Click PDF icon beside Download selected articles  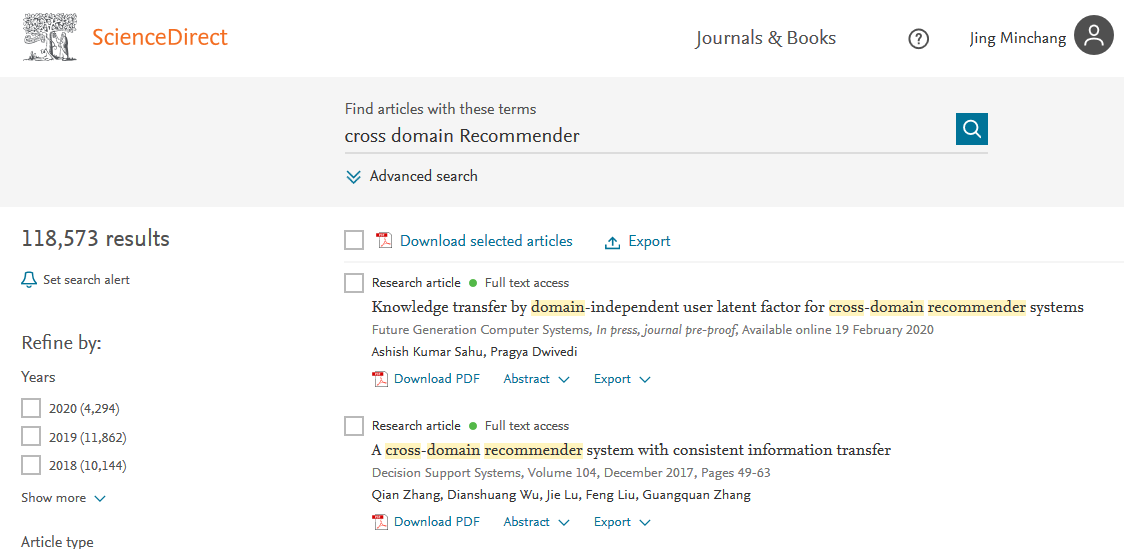[x=384, y=241]
